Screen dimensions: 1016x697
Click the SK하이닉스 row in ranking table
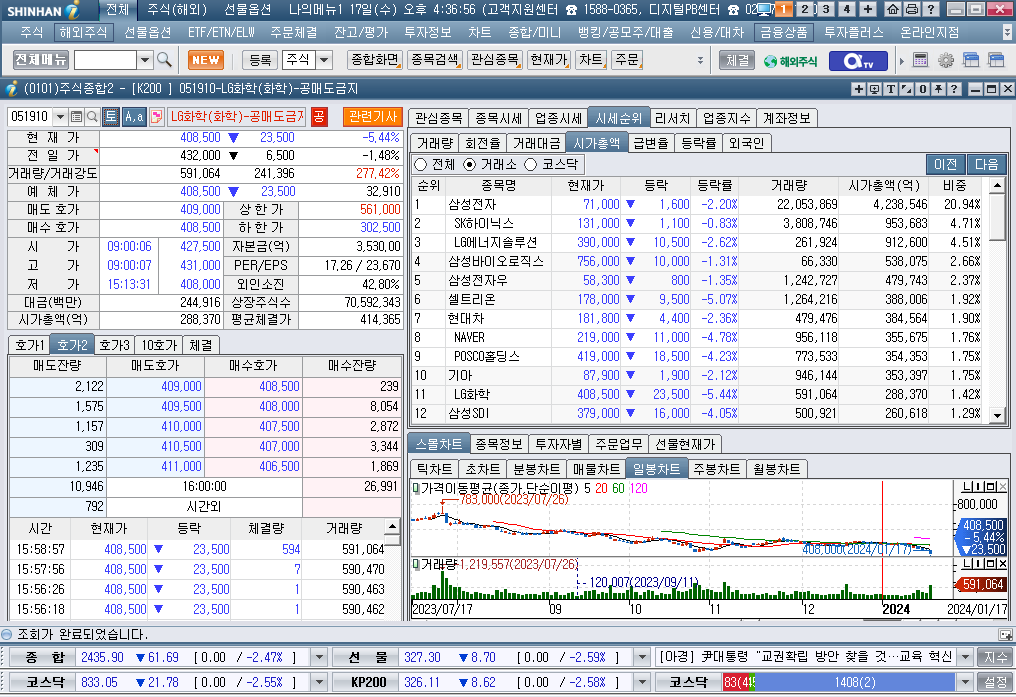click(x=697, y=223)
